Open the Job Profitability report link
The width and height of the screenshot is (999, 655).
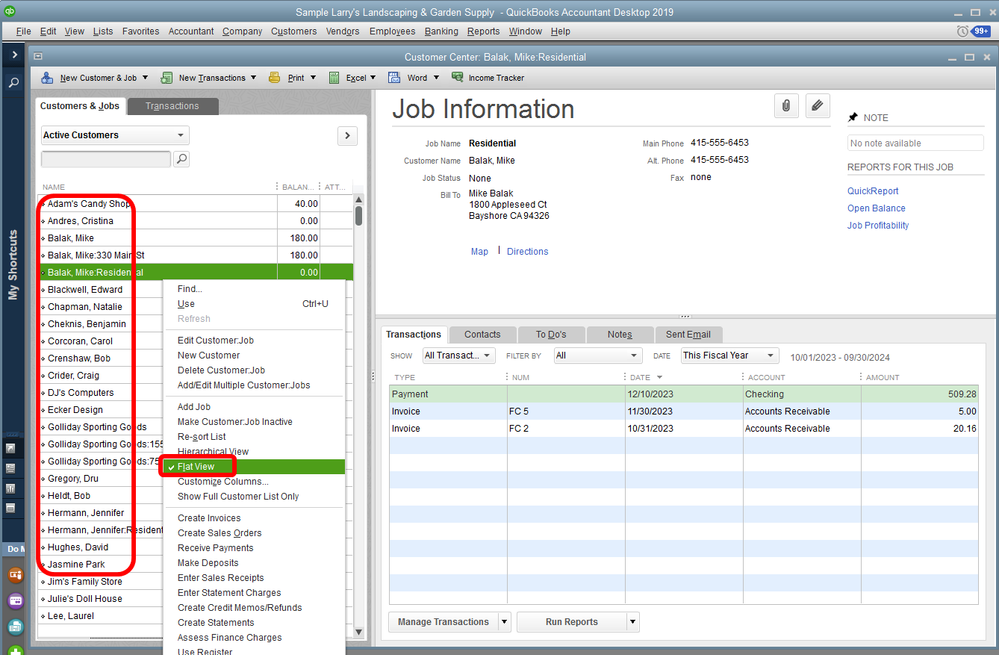(x=877, y=226)
